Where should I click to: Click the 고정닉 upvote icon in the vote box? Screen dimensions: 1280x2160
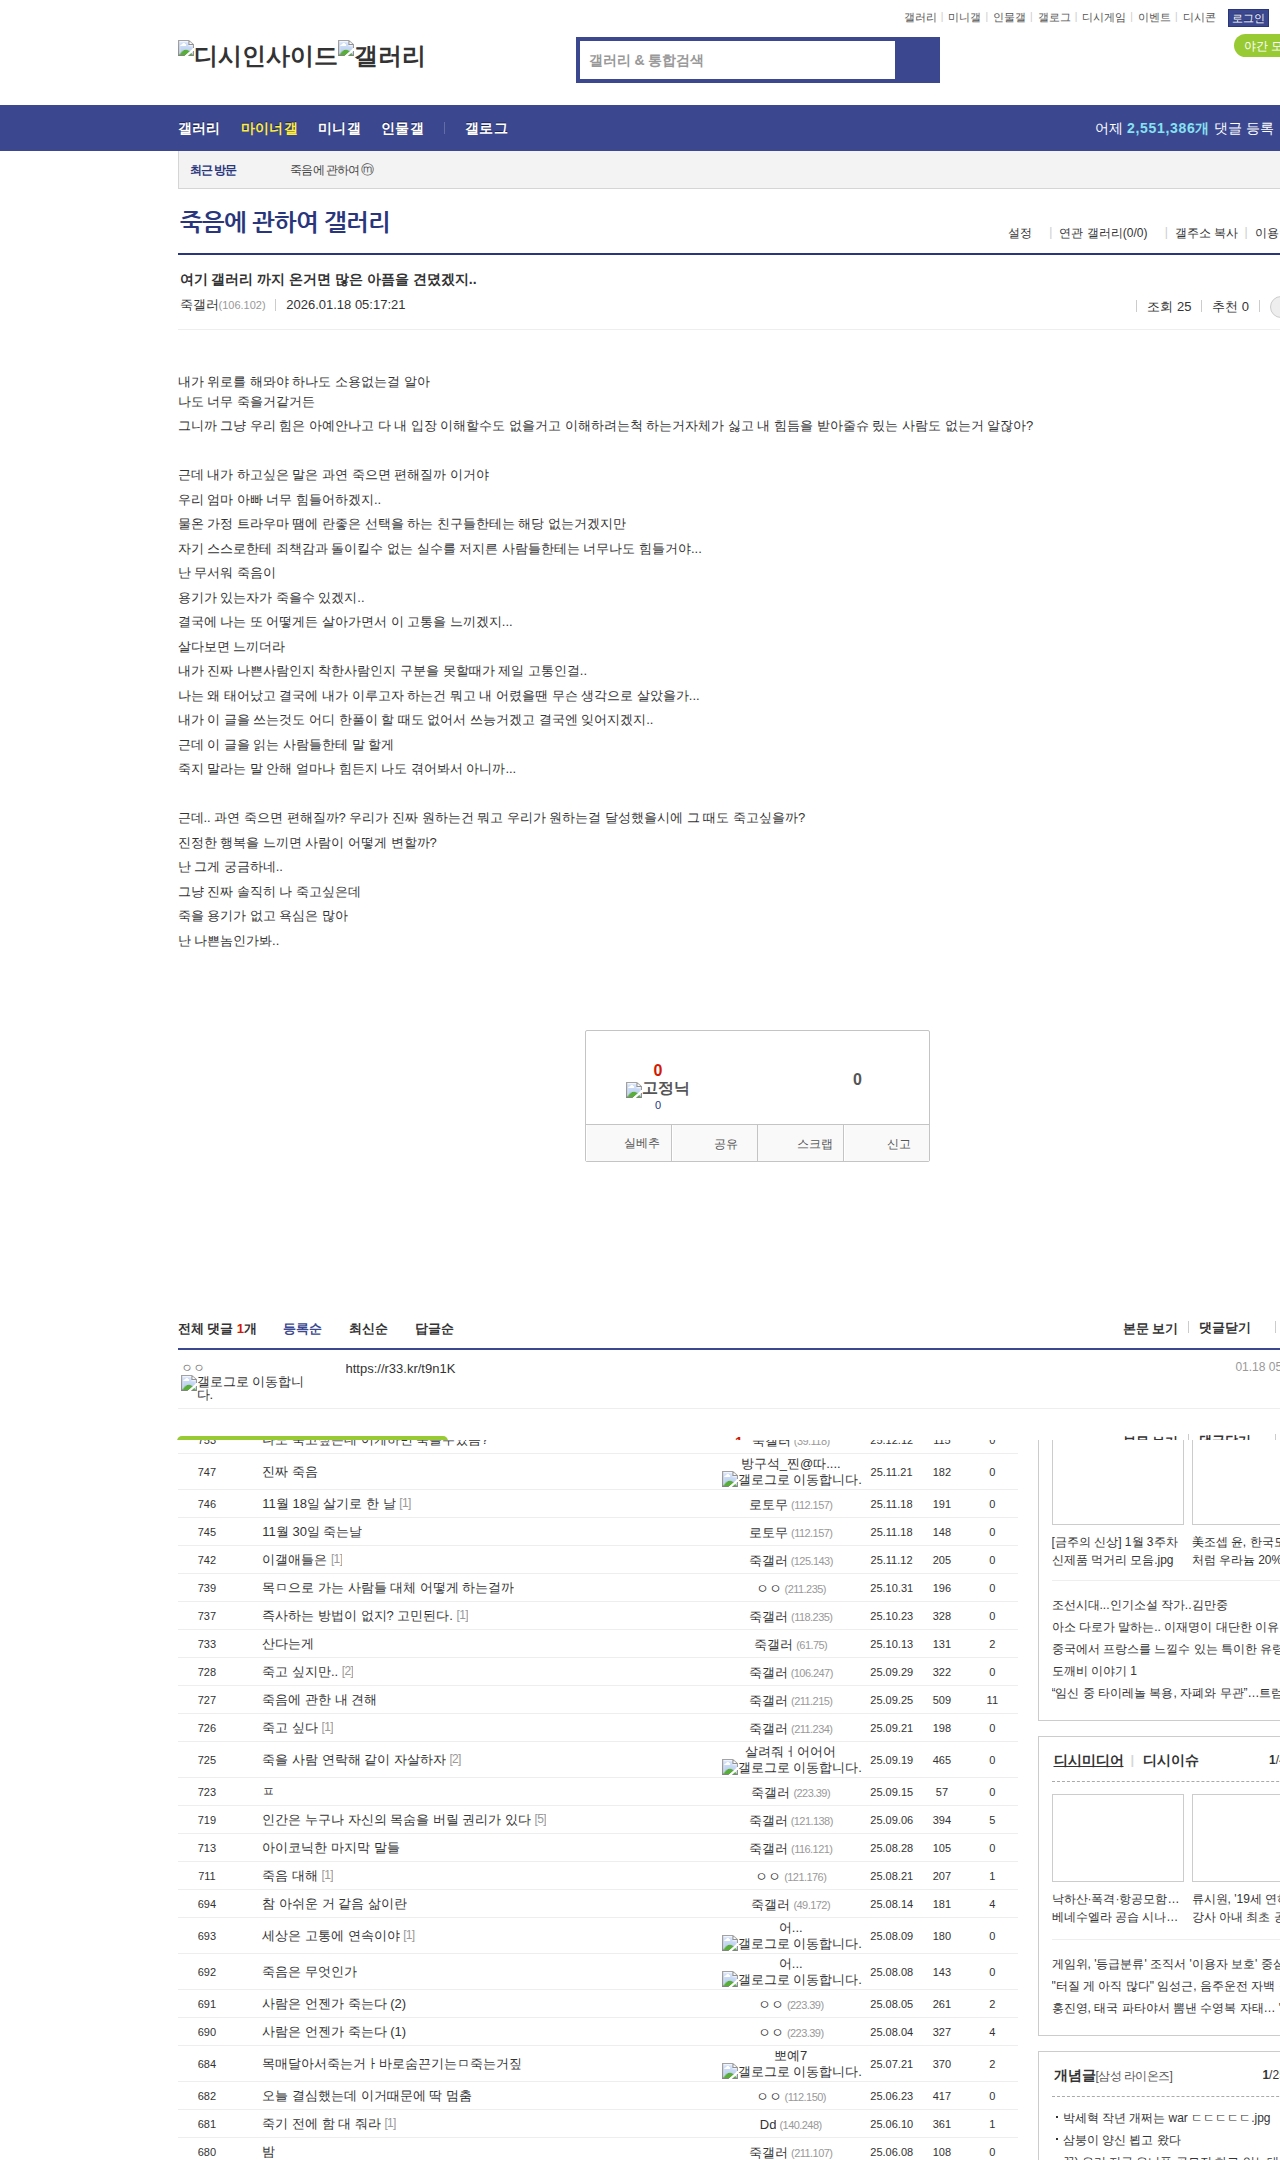pyautogui.click(x=657, y=1089)
